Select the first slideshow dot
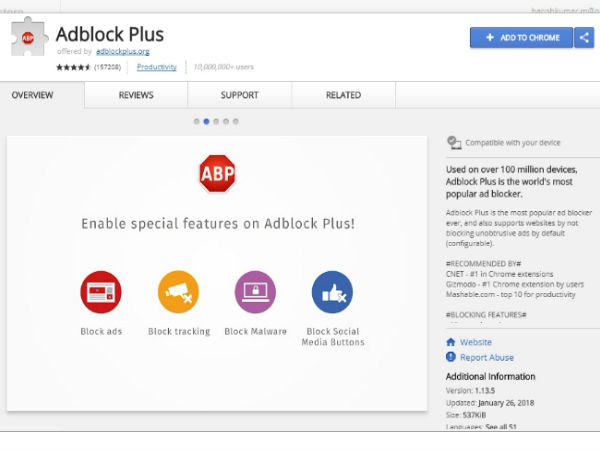The height and width of the screenshot is (450, 600). [x=196, y=121]
